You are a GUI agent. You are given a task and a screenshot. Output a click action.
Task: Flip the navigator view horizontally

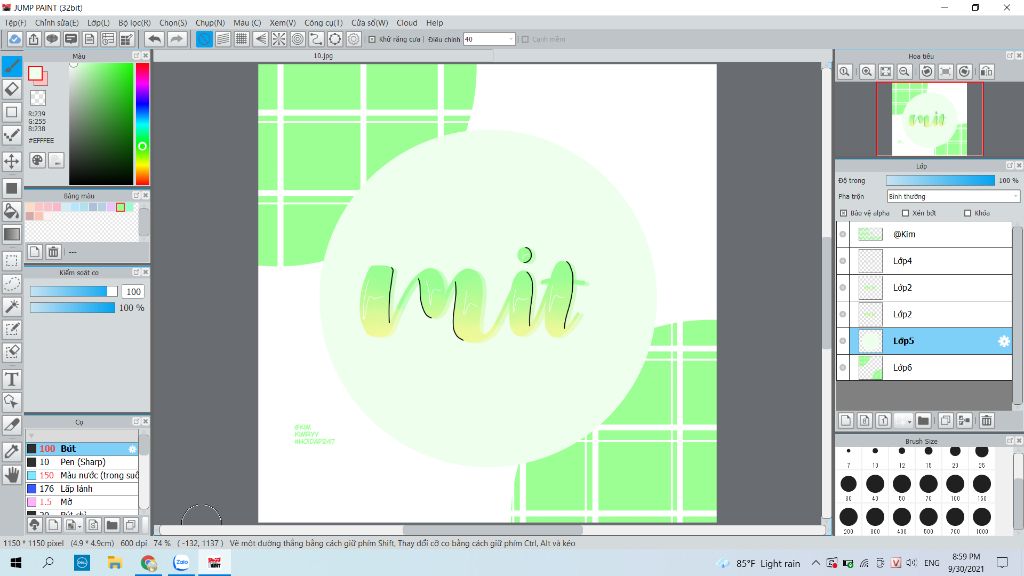pos(986,72)
